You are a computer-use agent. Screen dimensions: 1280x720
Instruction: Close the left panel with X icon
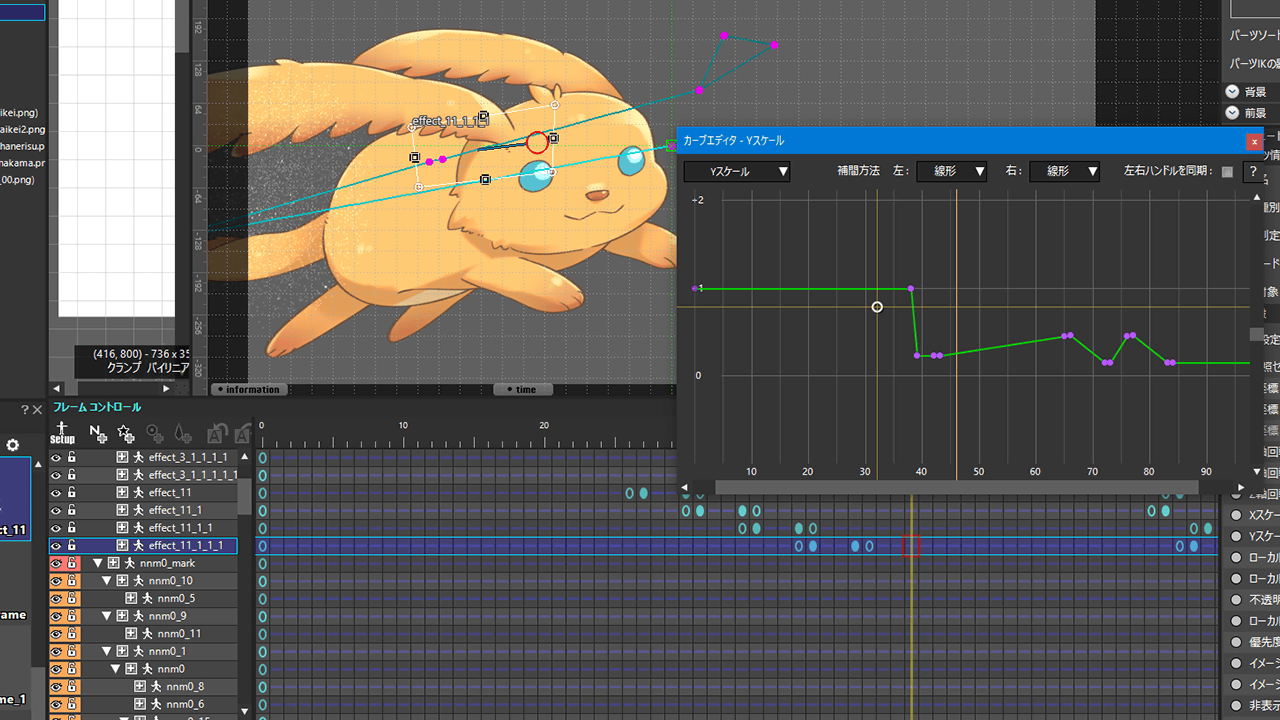pos(38,410)
